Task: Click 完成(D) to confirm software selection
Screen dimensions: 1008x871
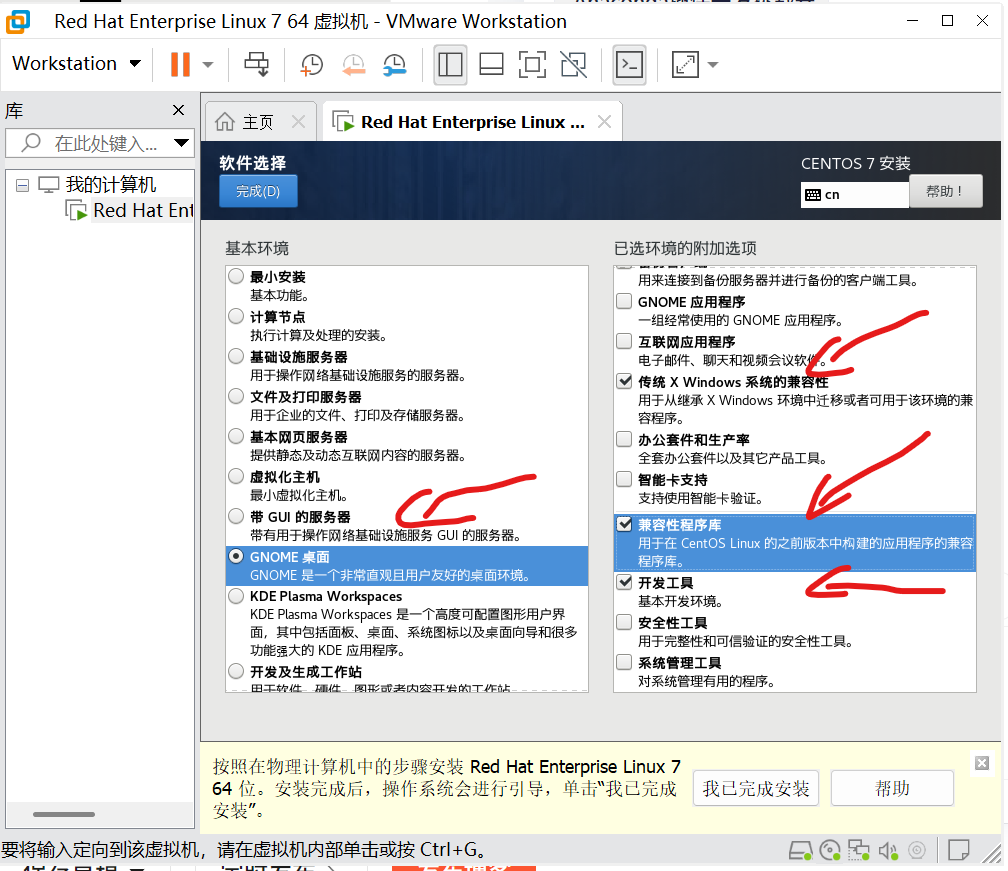Action: tap(258, 191)
